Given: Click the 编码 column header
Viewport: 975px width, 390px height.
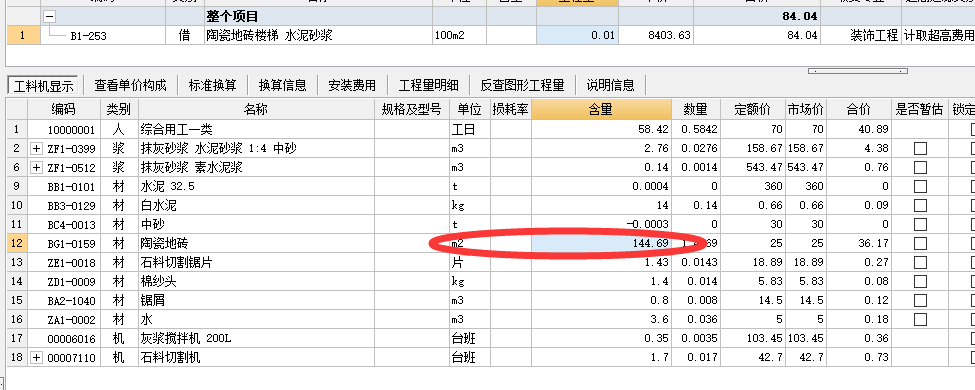Looking at the screenshot, I should pos(63,110).
